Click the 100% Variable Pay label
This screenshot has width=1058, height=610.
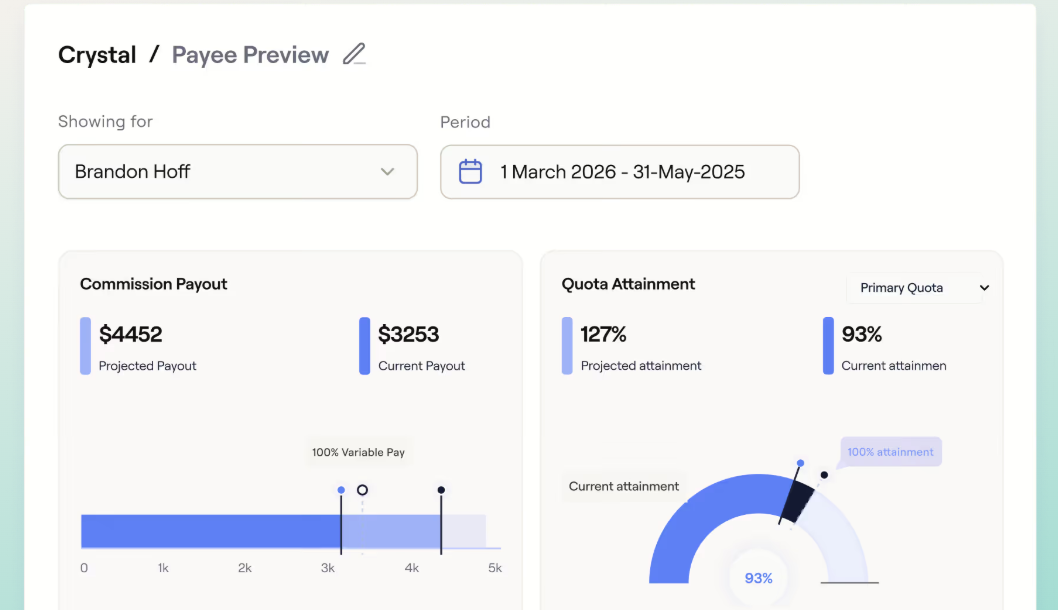click(x=358, y=452)
